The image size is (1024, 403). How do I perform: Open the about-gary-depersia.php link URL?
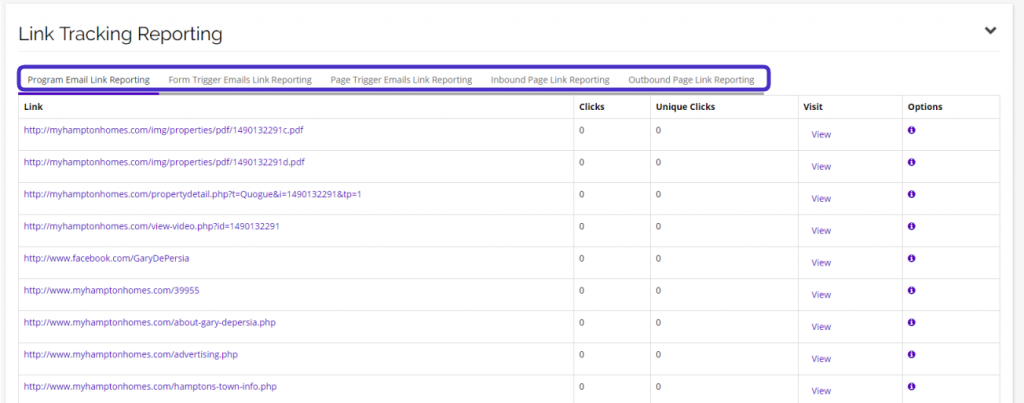coord(150,322)
